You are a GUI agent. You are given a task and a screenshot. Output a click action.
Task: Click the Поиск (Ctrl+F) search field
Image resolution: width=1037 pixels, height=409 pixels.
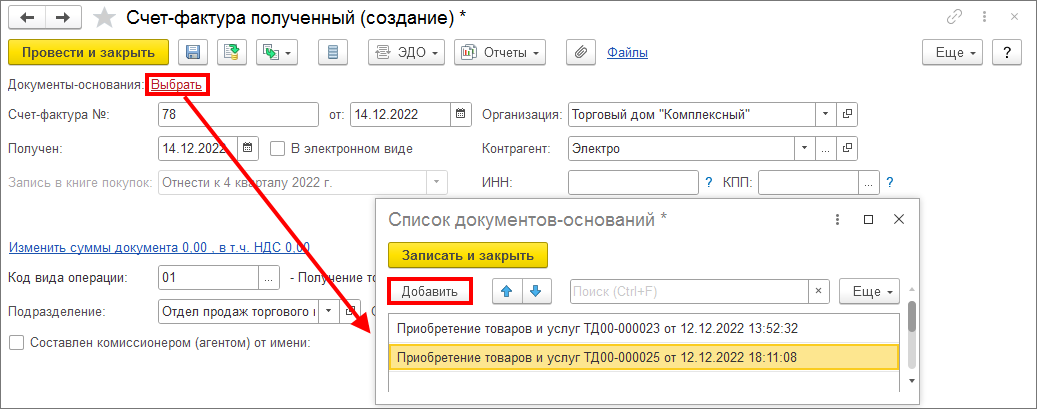688,291
